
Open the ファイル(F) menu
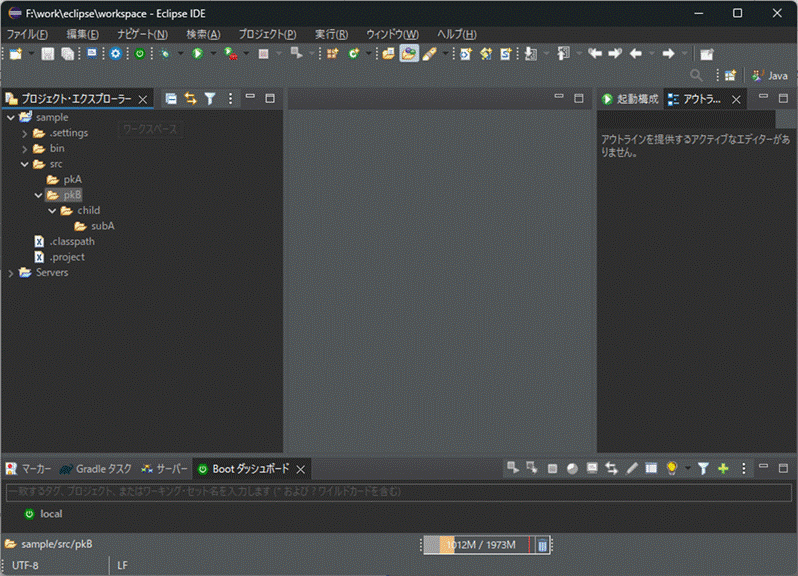pyautogui.click(x=27, y=34)
